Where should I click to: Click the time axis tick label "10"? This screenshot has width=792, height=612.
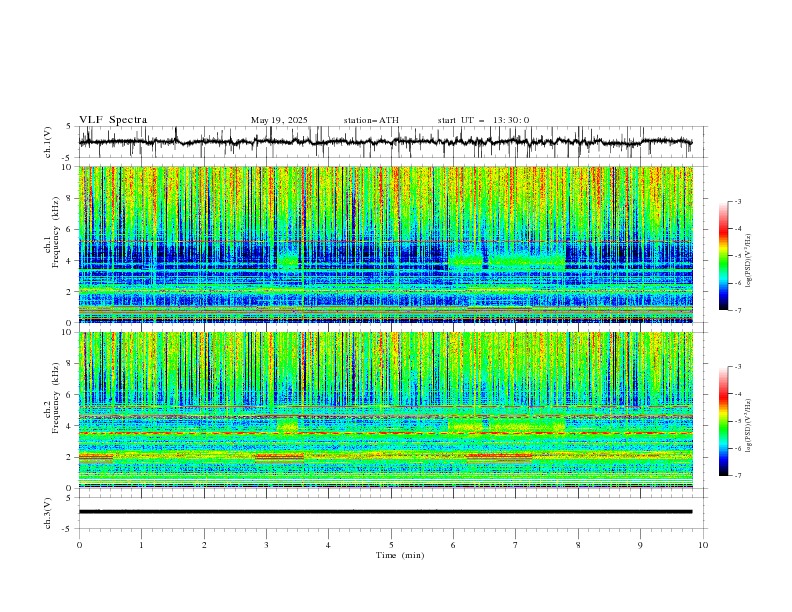point(703,545)
